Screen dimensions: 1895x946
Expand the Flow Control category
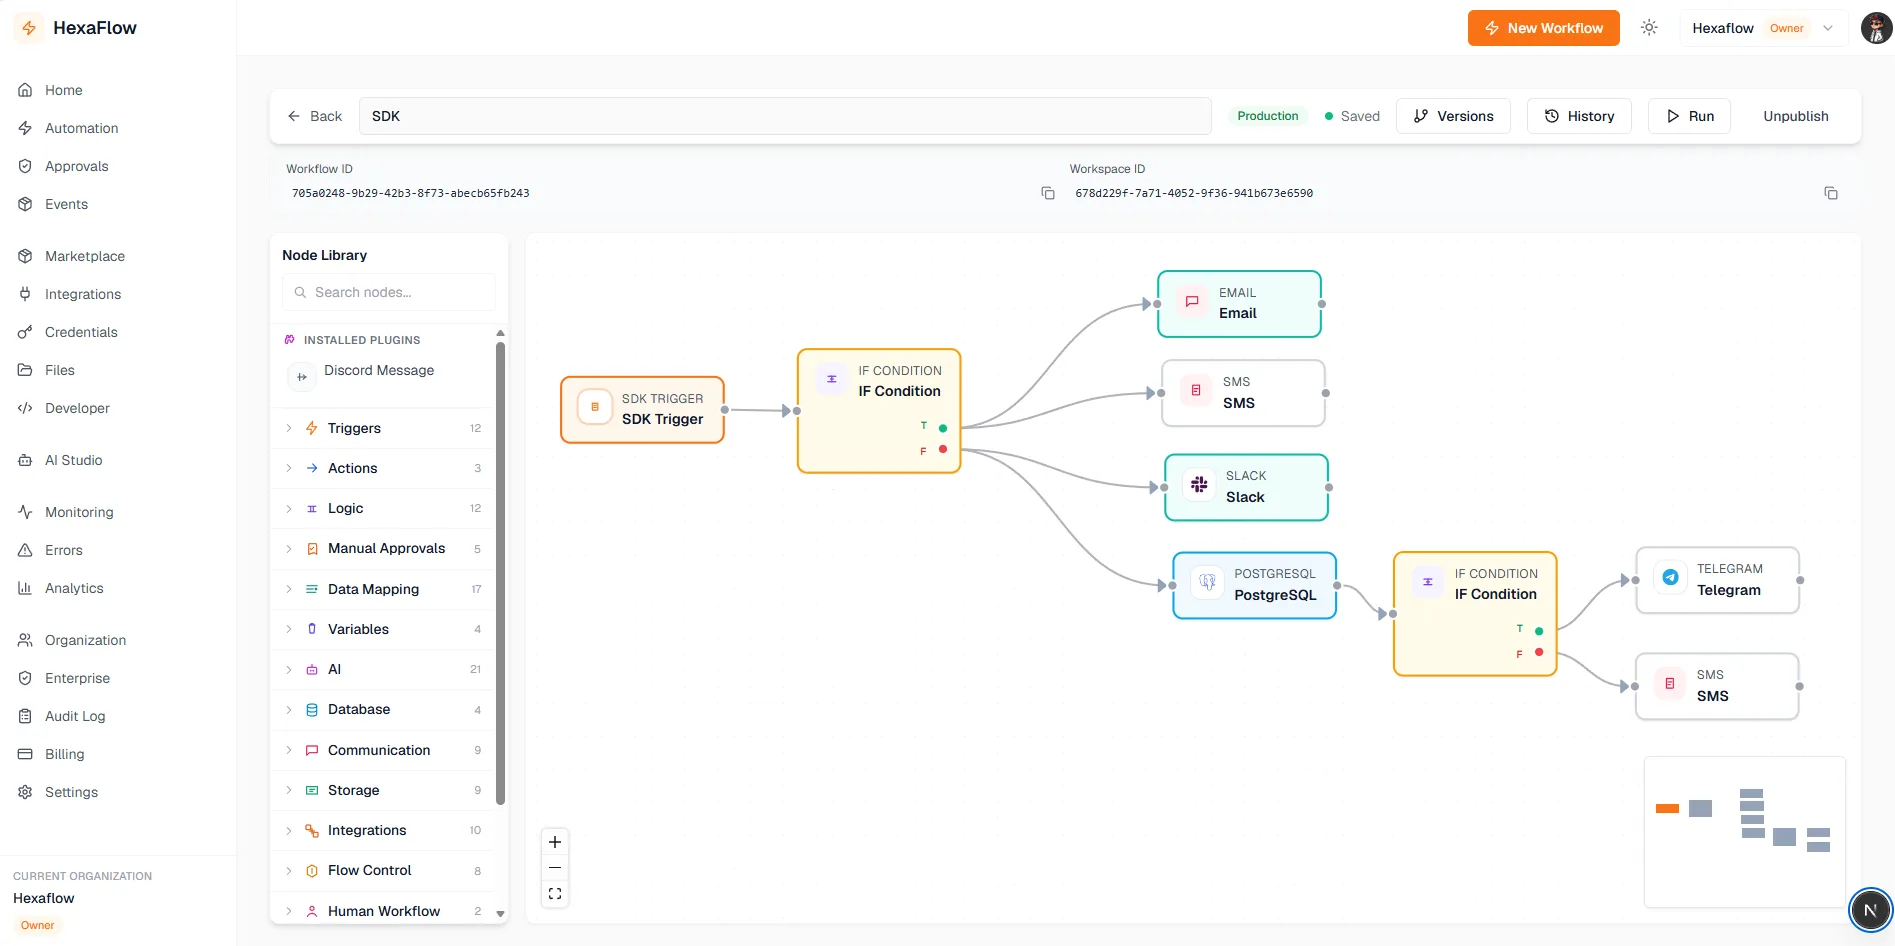point(385,870)
